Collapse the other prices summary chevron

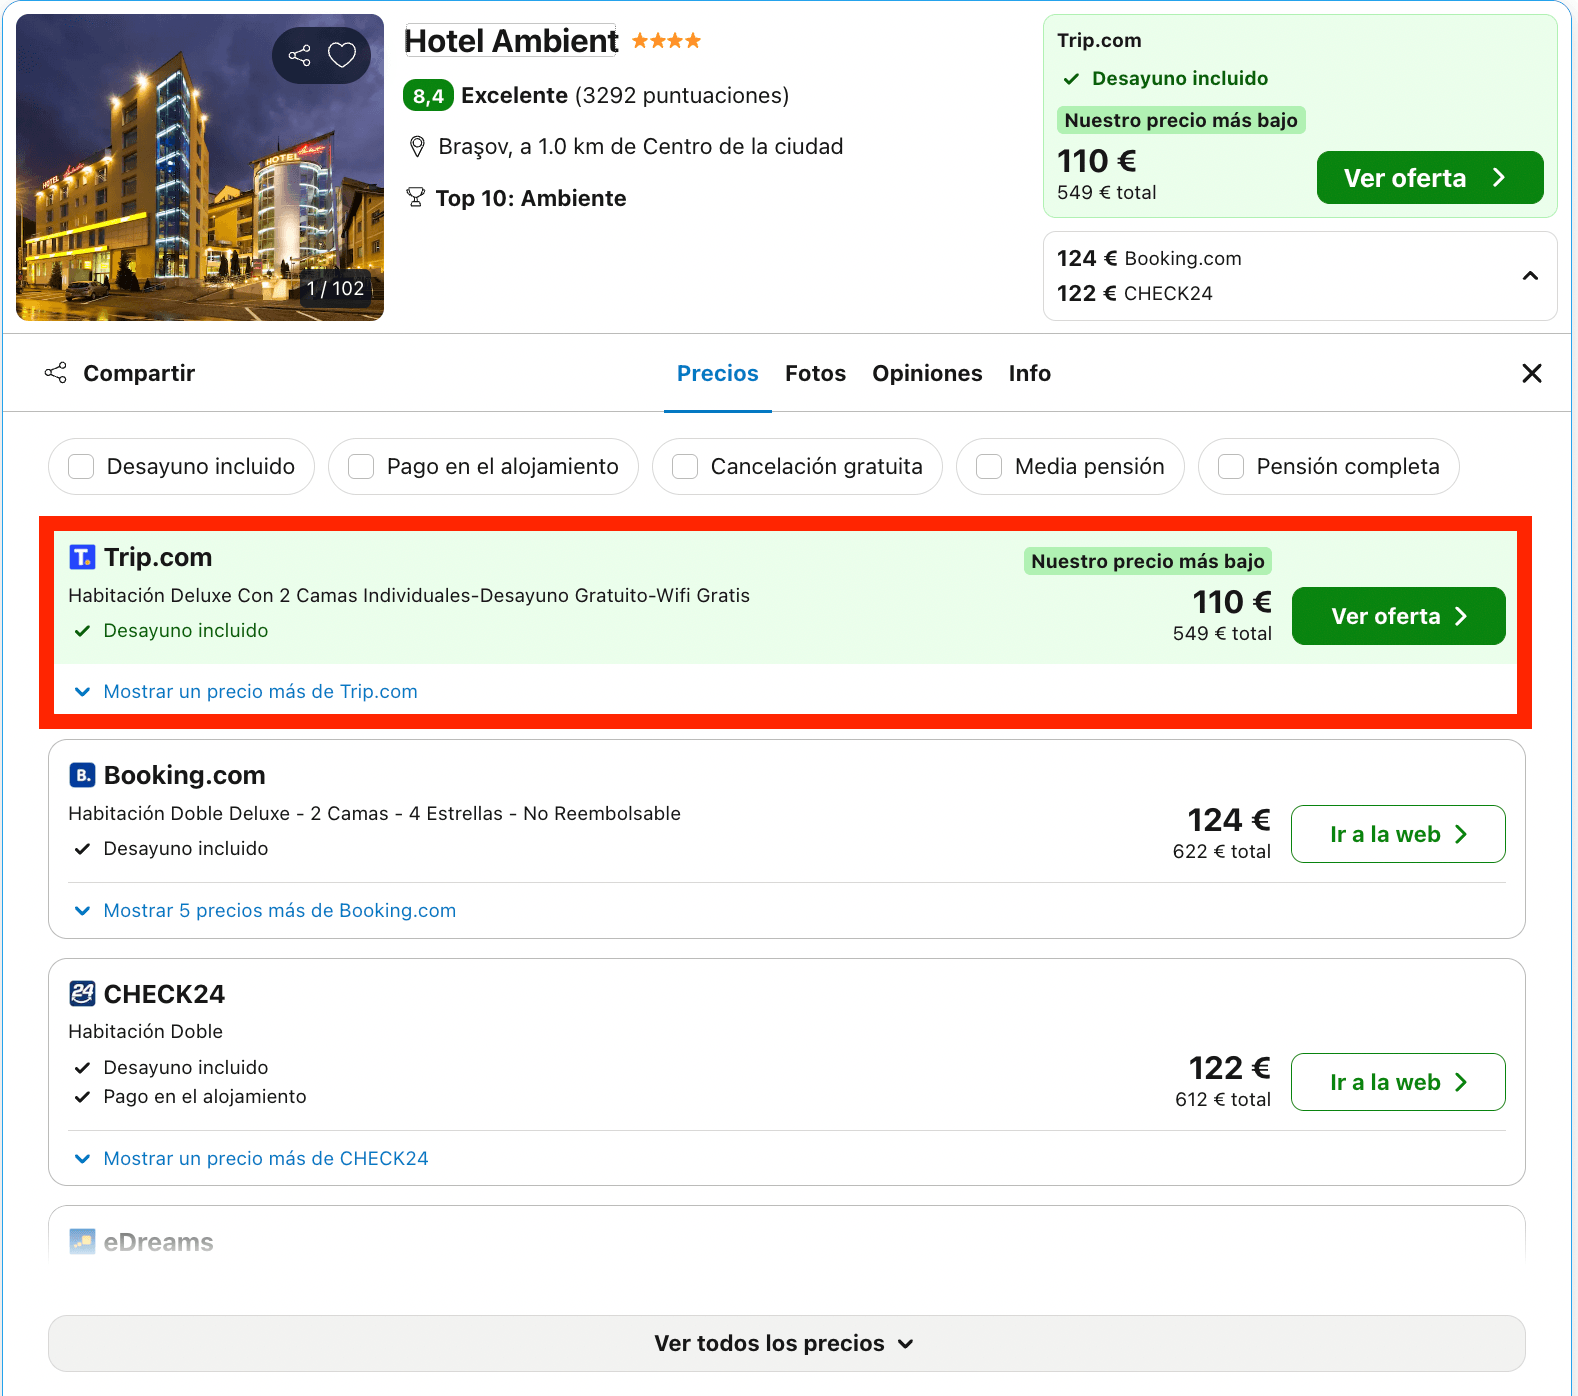1530,276
